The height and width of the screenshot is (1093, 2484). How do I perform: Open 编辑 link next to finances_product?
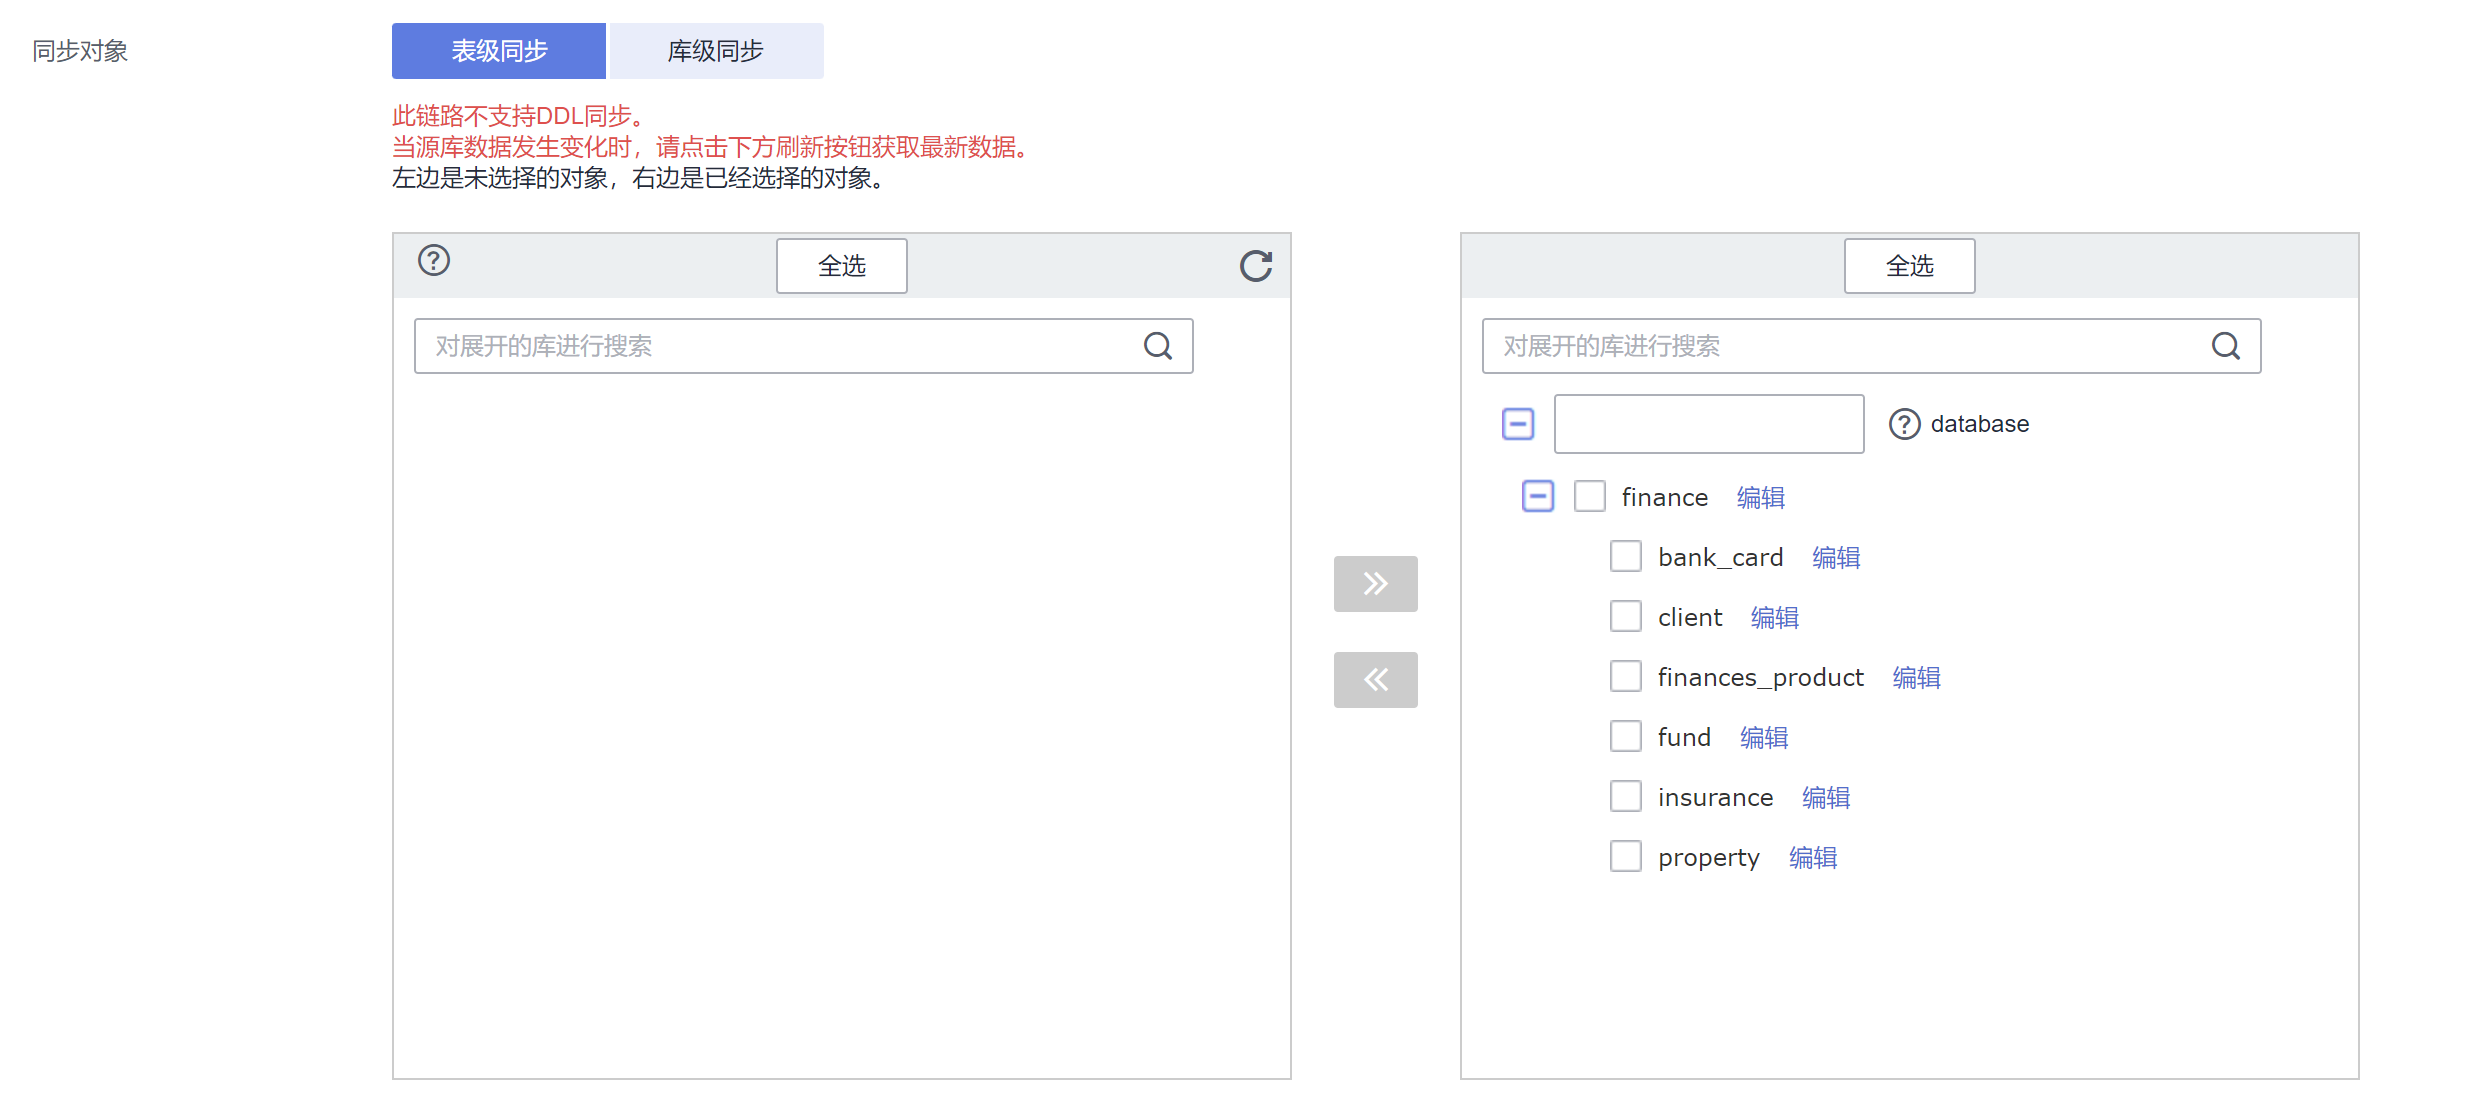click(1916, 678)
